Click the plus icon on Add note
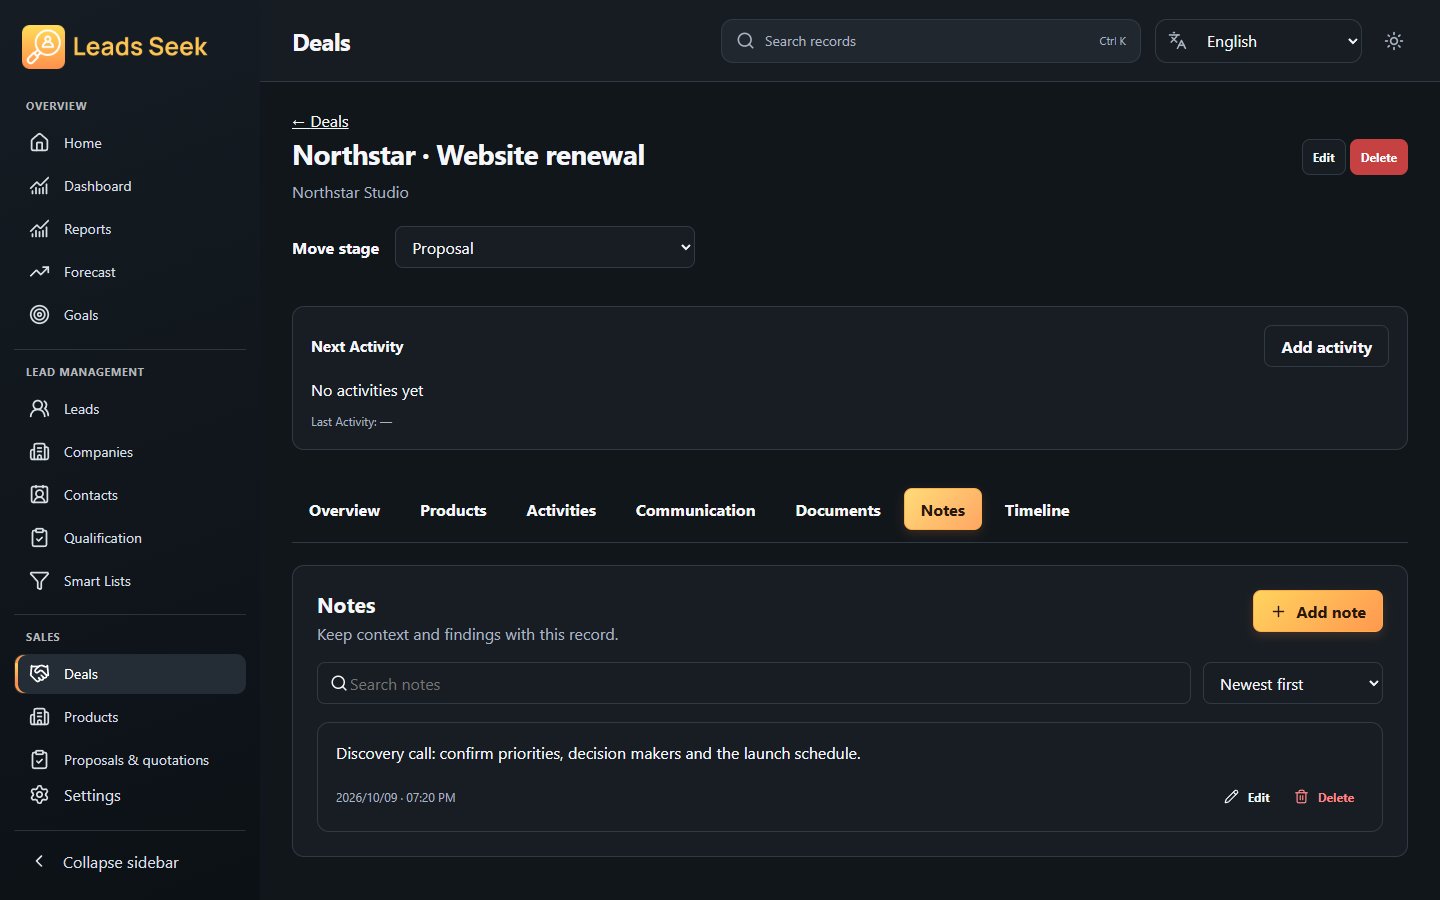Viewport: 1440px width, 900px height. click(x=1278, y=611)
